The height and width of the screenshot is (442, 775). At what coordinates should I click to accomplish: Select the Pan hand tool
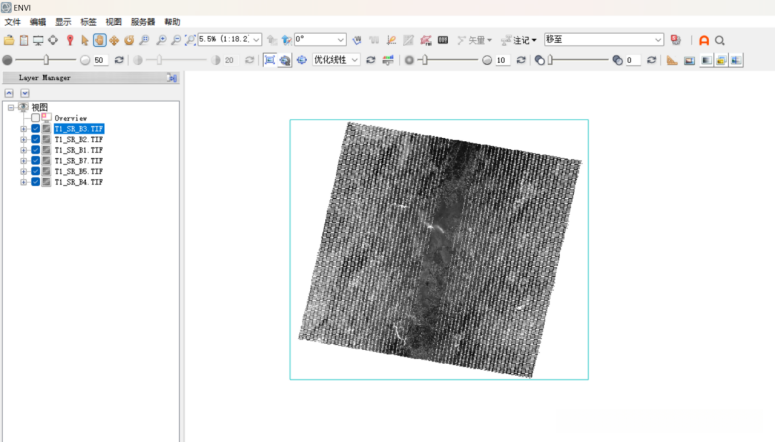point(100,40)
